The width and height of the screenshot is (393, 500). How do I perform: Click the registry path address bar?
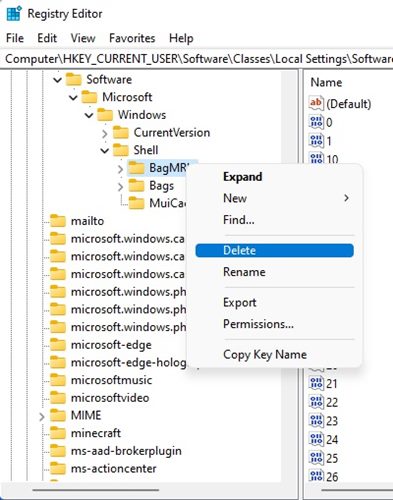(196, 59)
